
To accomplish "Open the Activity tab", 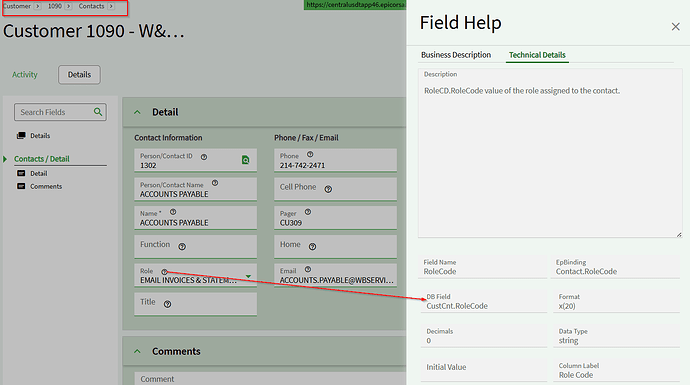I will (25, 74).
